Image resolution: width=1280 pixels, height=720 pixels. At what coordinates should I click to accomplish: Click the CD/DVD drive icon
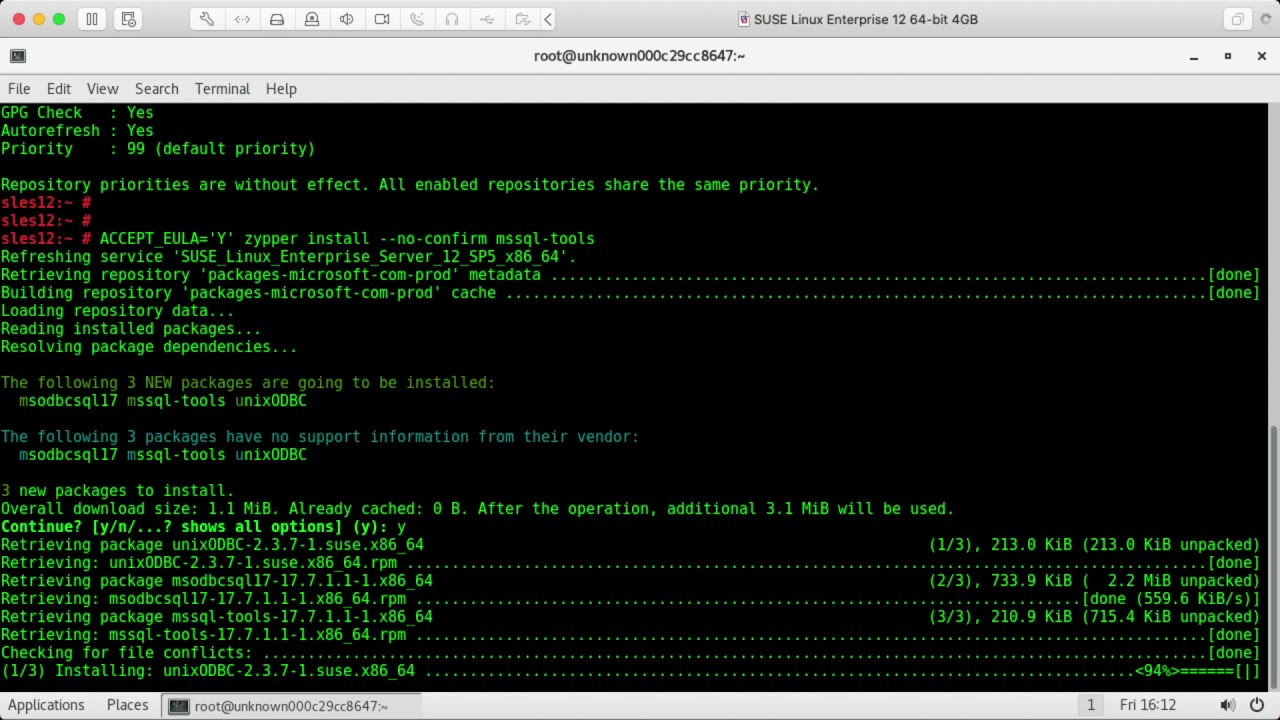(x=312, y=19)
